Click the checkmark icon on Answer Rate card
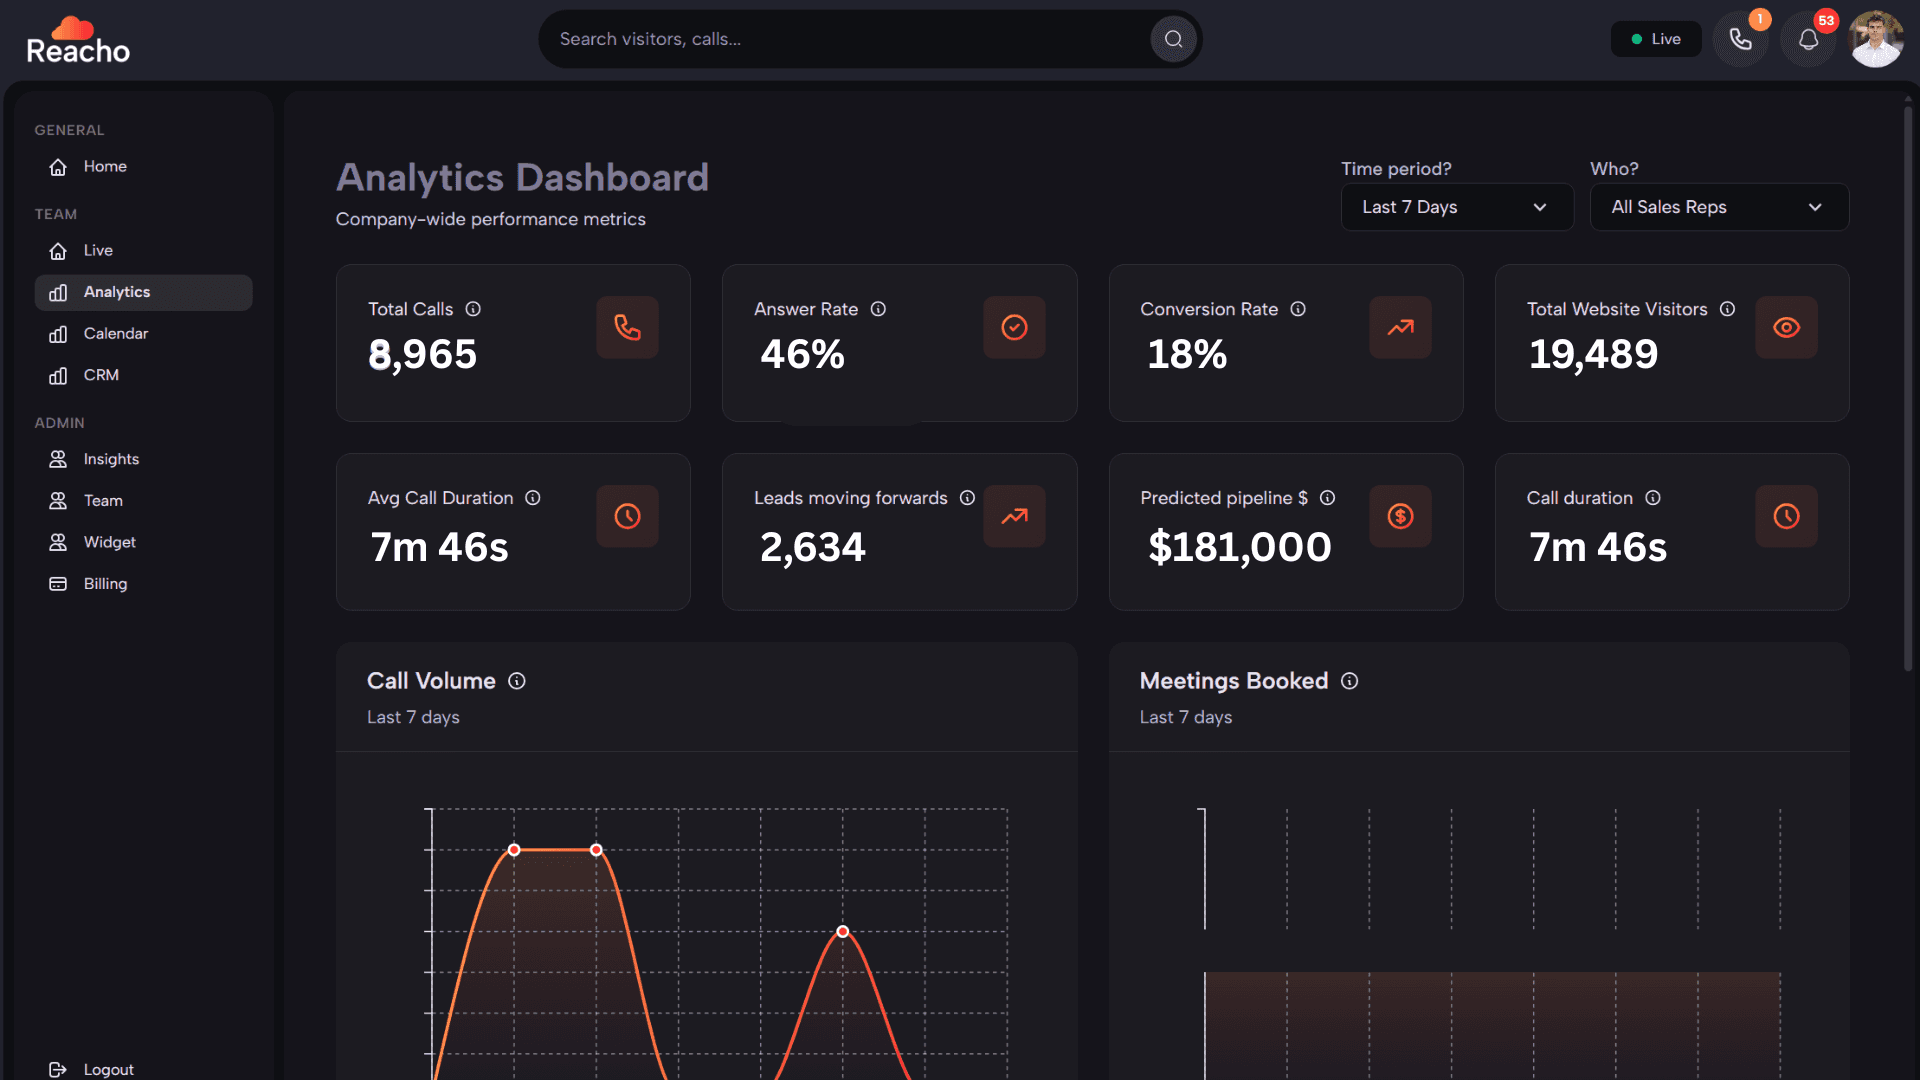 click(x=1014, y=327)
